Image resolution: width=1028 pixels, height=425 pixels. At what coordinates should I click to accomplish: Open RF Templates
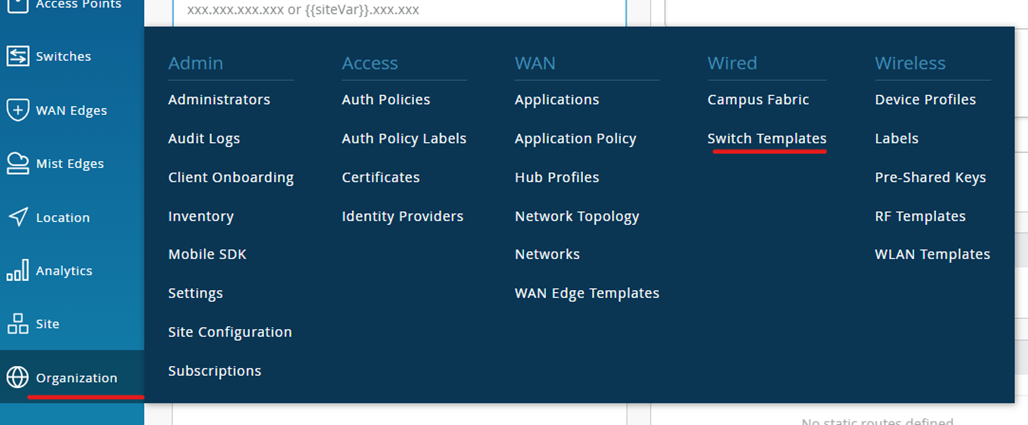tap(920, 216)
